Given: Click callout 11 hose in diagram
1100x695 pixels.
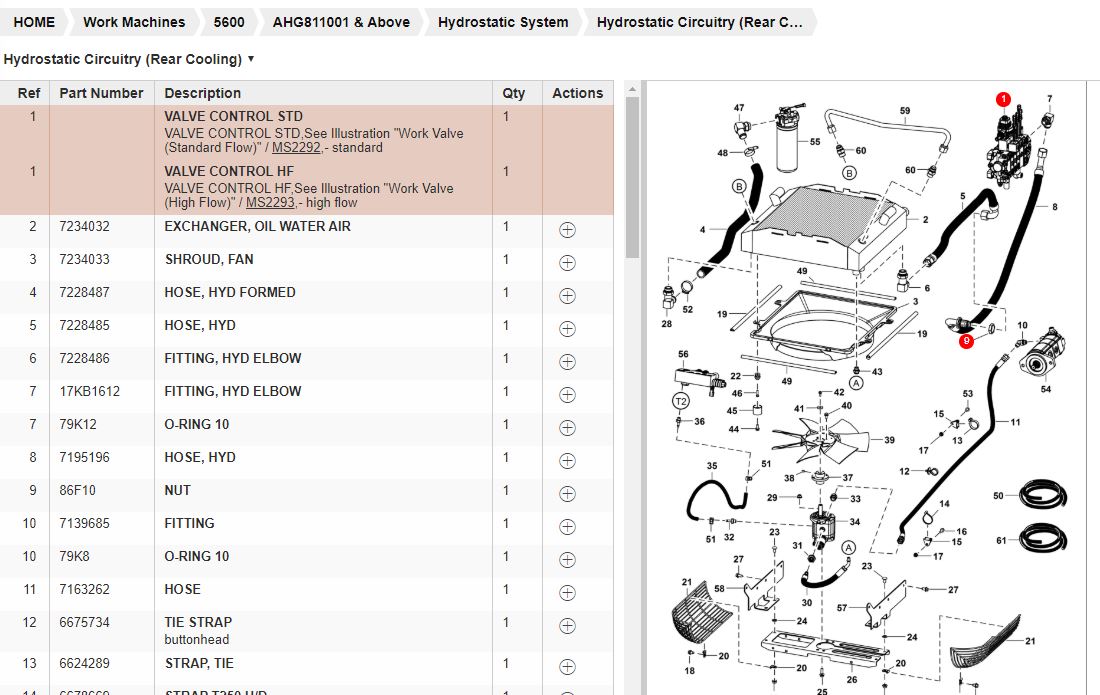Looking at the screenshot, I should click(x=1015, y=422).
